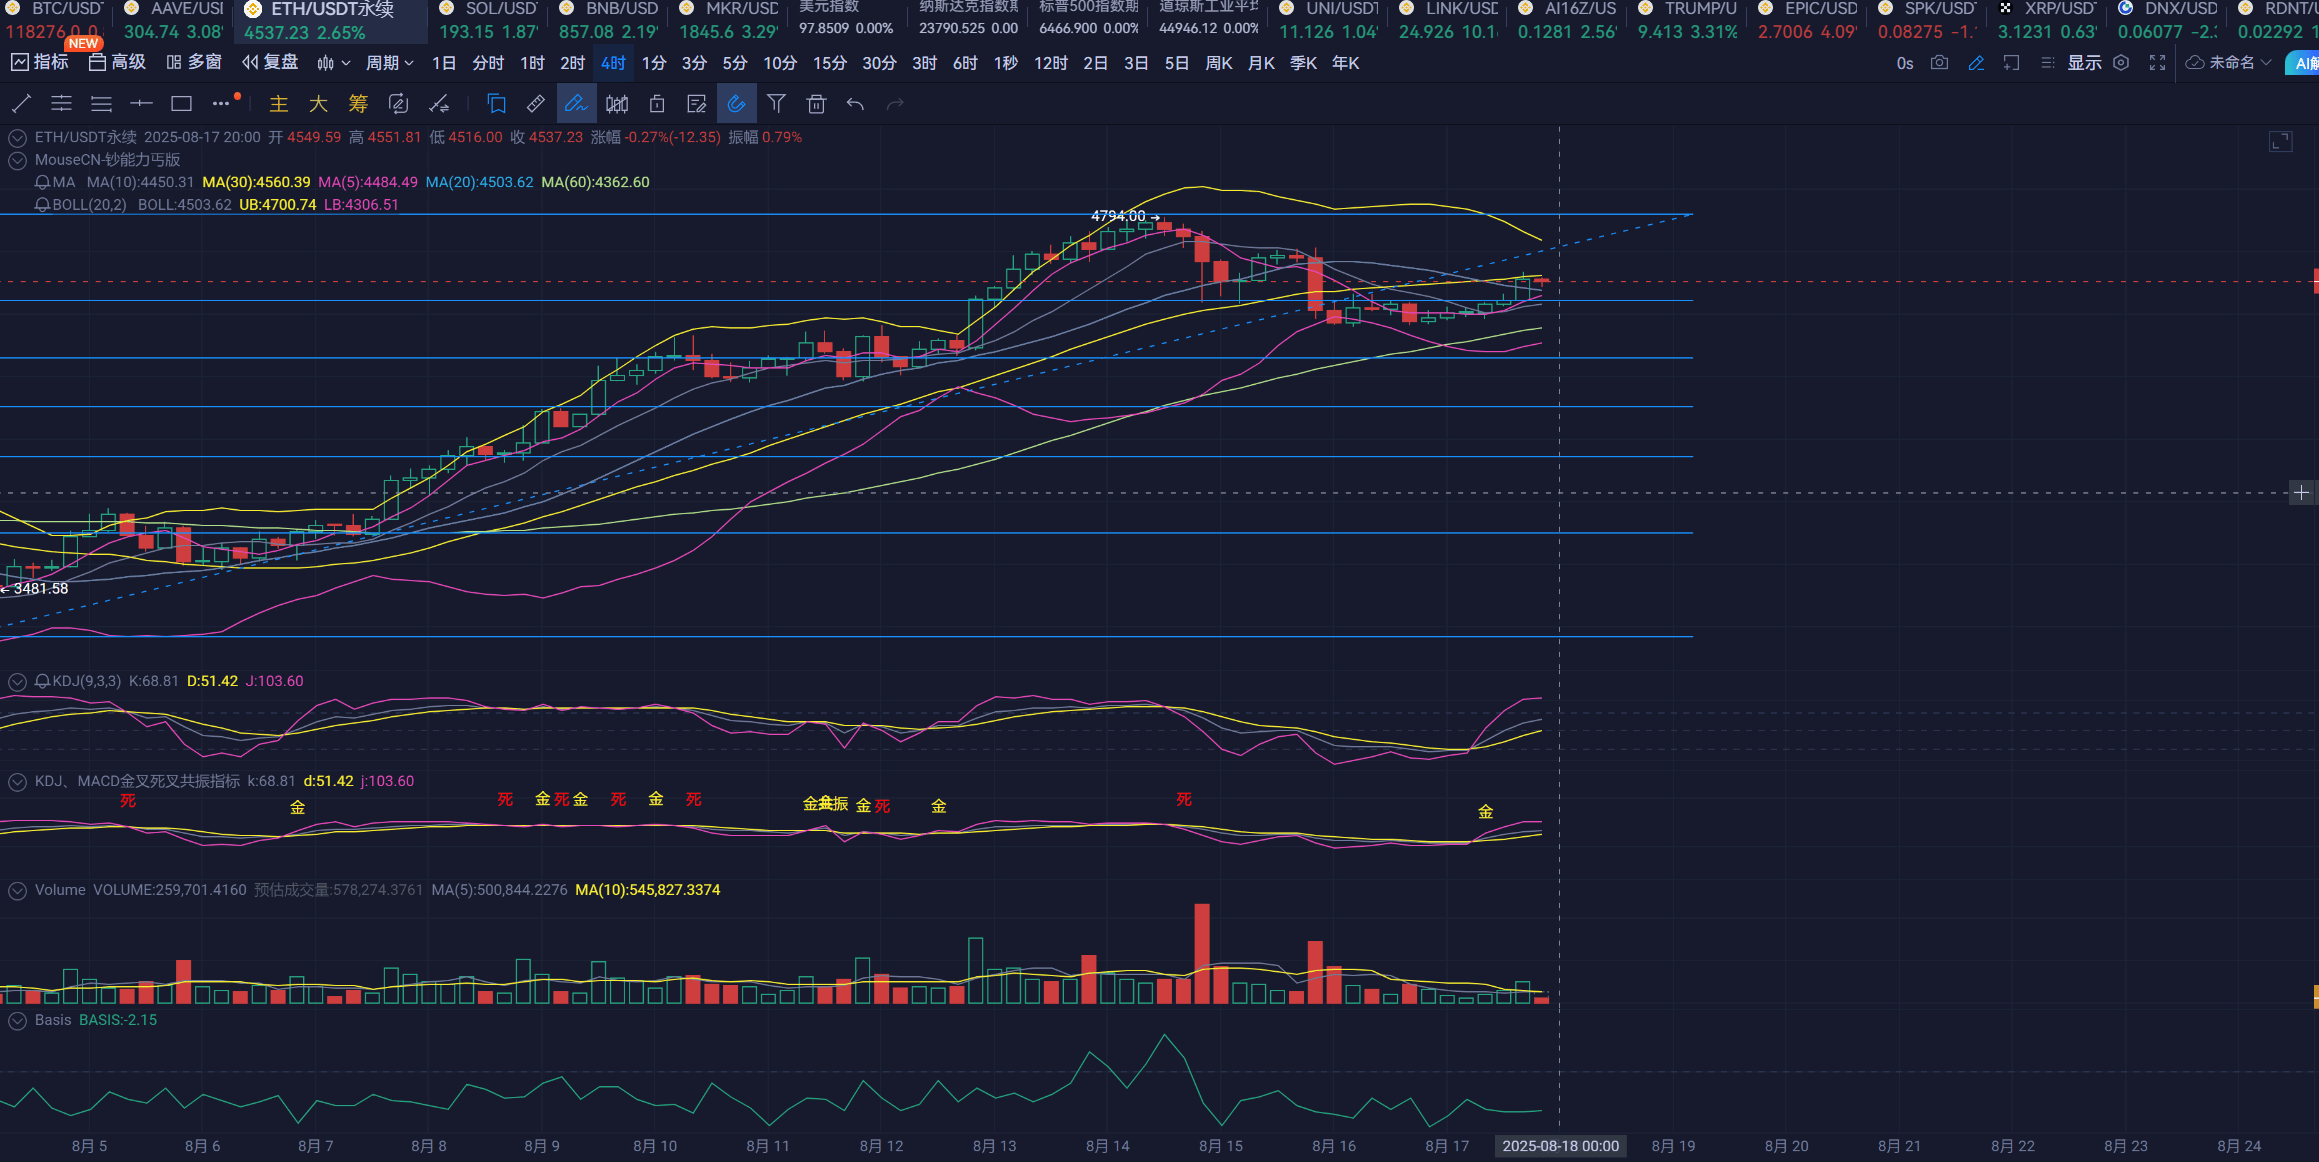The width and height of the screenshot is (2319, 1162).
Task: Enter fullscreen chart mode
Action: pyautogui.click(x=2158, y=63)
